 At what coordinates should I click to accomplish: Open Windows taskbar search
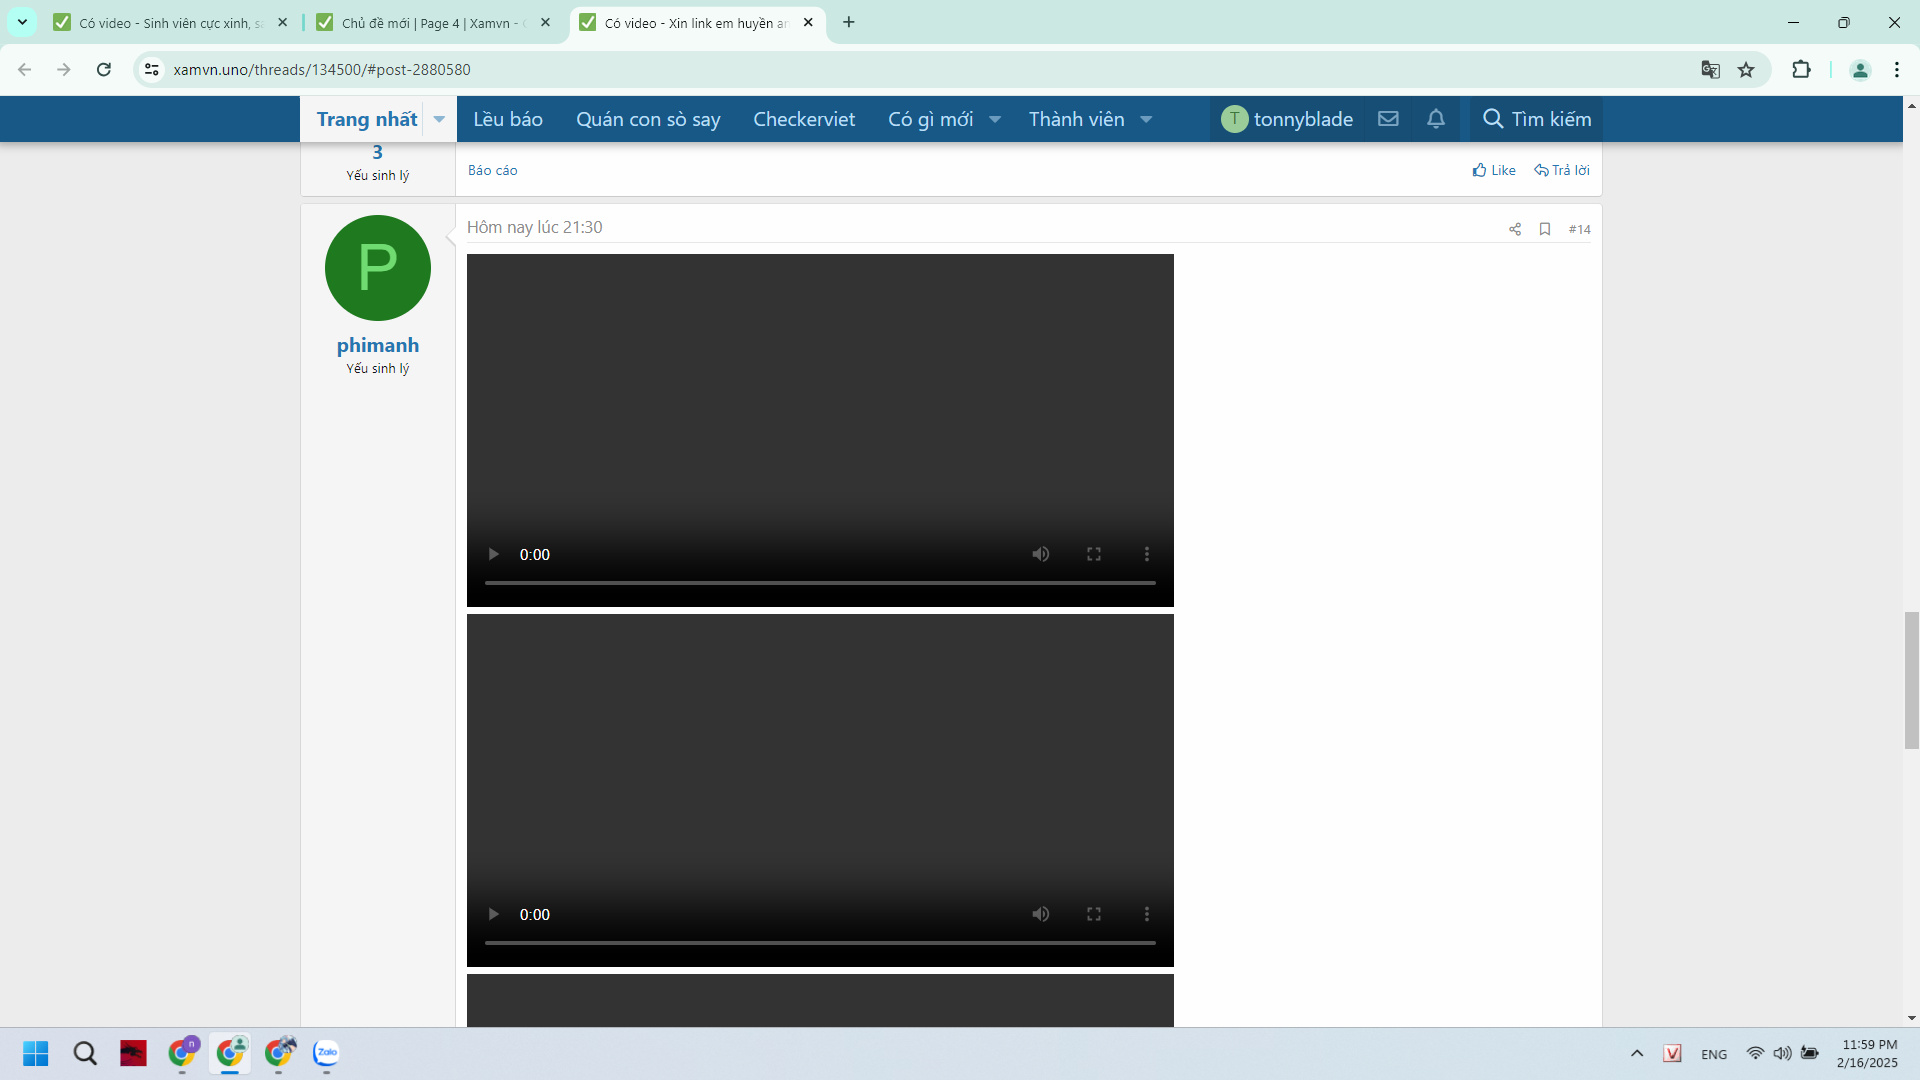[85, 1053]
